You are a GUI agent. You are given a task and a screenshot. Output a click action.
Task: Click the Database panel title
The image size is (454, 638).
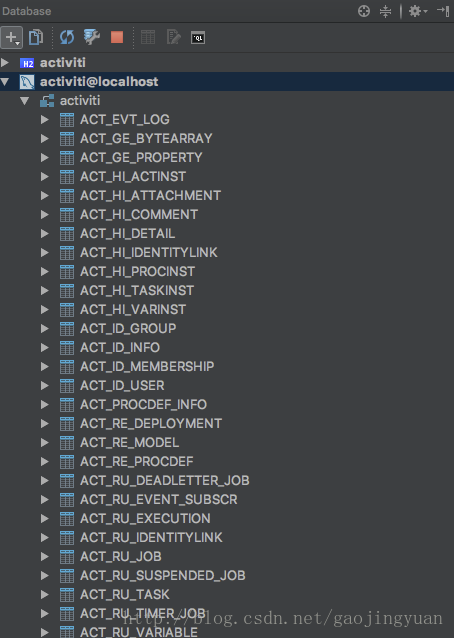pos(27,11)
